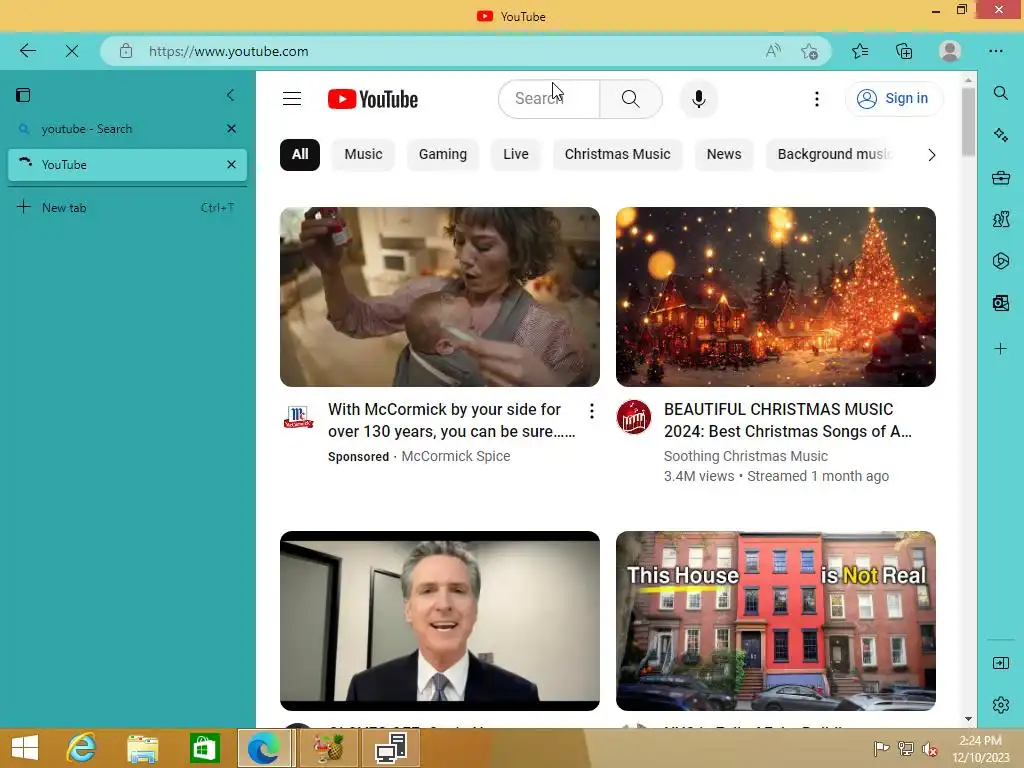The image size is (1024, 768).
Task: Open the tab actions menu icon
Action: [x=23, y=95]
